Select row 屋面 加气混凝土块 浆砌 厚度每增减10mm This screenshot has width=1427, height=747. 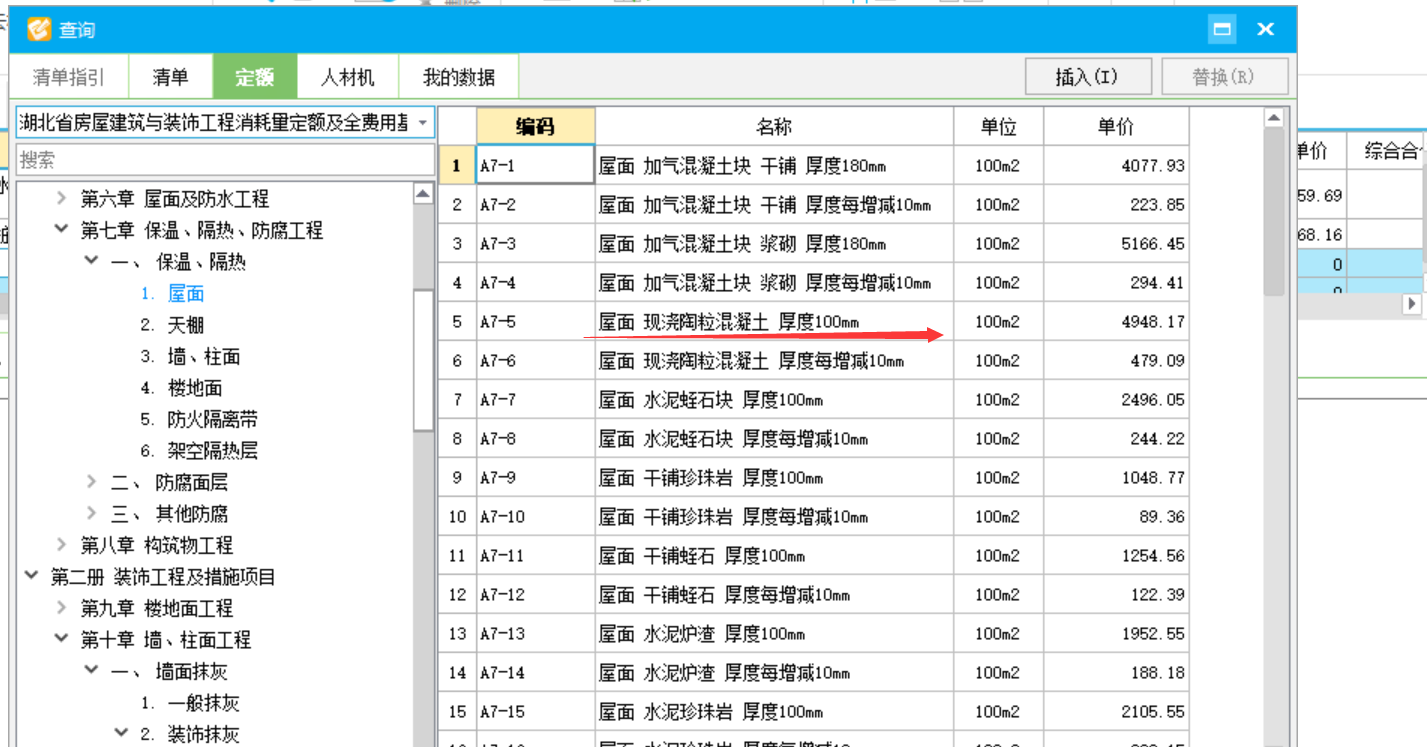coord(774,283)
